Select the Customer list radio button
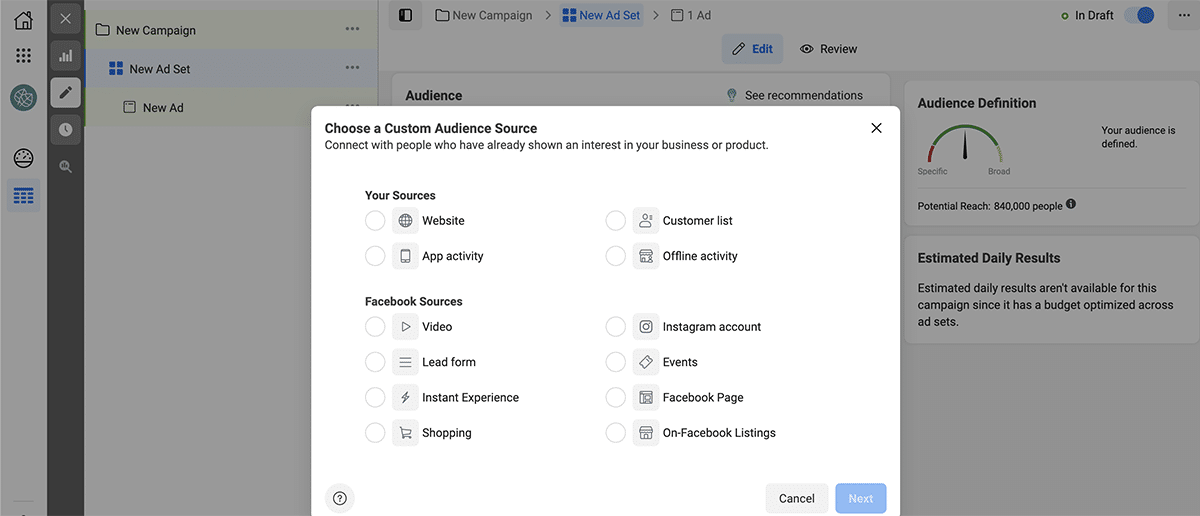This screenshot has width=1200, height=516. [x=616, y=221]
